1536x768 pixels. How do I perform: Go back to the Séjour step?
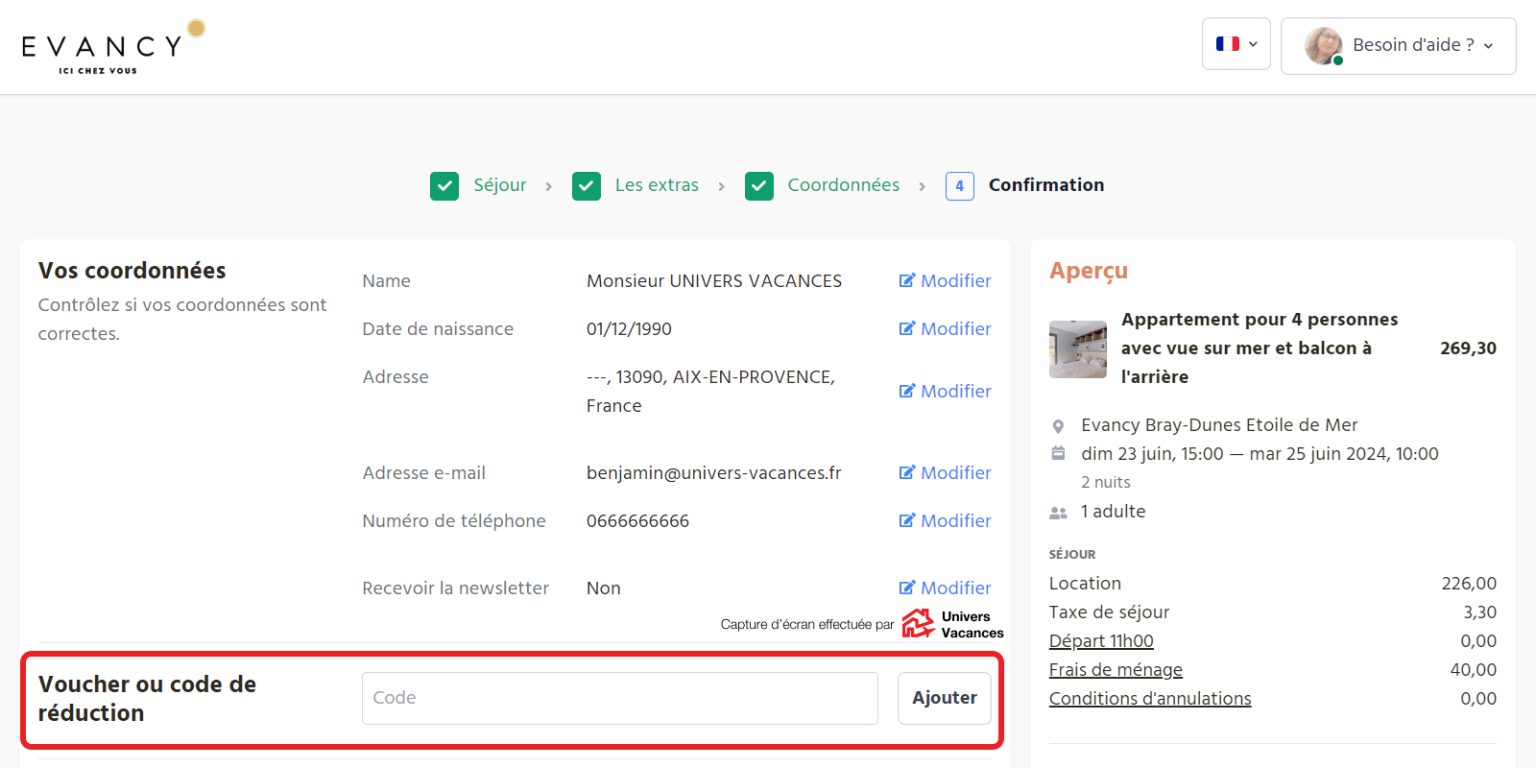click(x=499, y=185)
